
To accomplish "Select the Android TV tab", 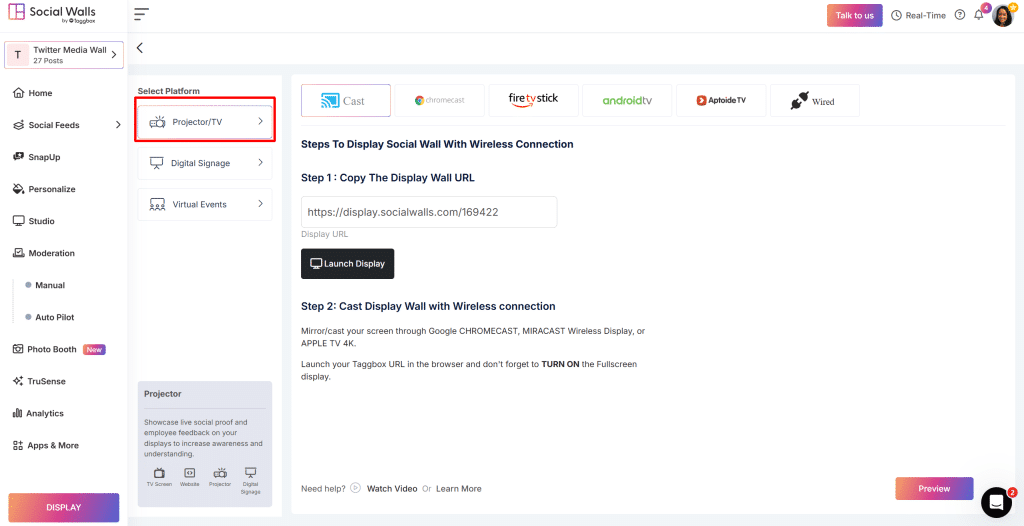I will tap(627, 100).
